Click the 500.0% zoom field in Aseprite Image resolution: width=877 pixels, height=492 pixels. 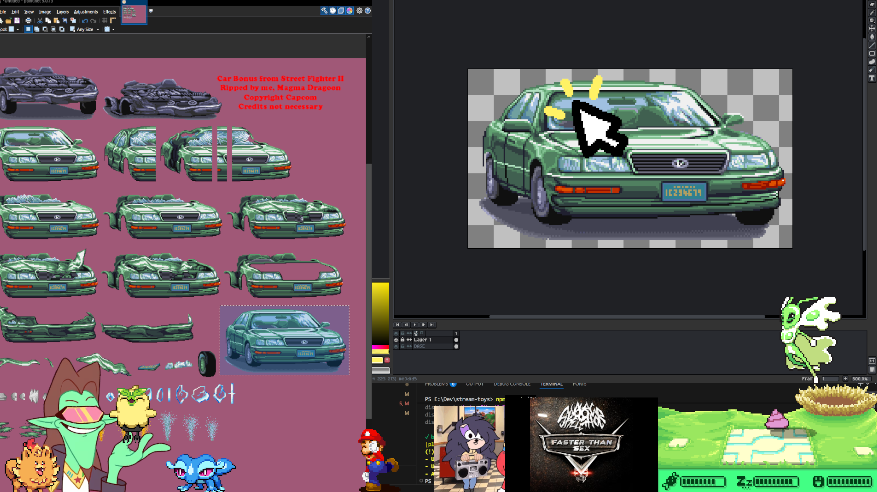(861, 379)
